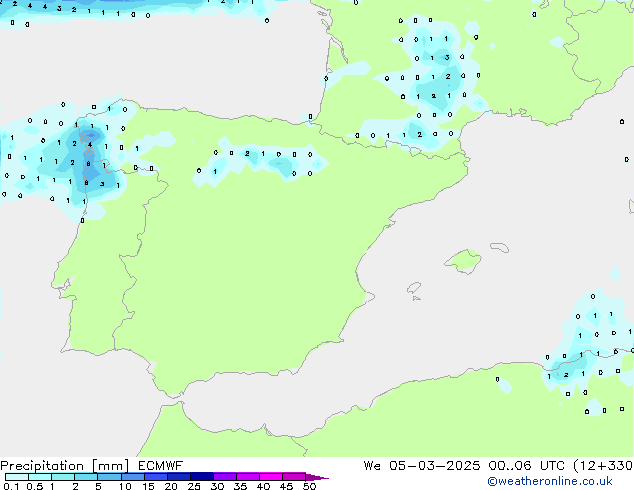Click the legend value '0.1'
The image size is (634, 490).
click(x=11, y=486)
